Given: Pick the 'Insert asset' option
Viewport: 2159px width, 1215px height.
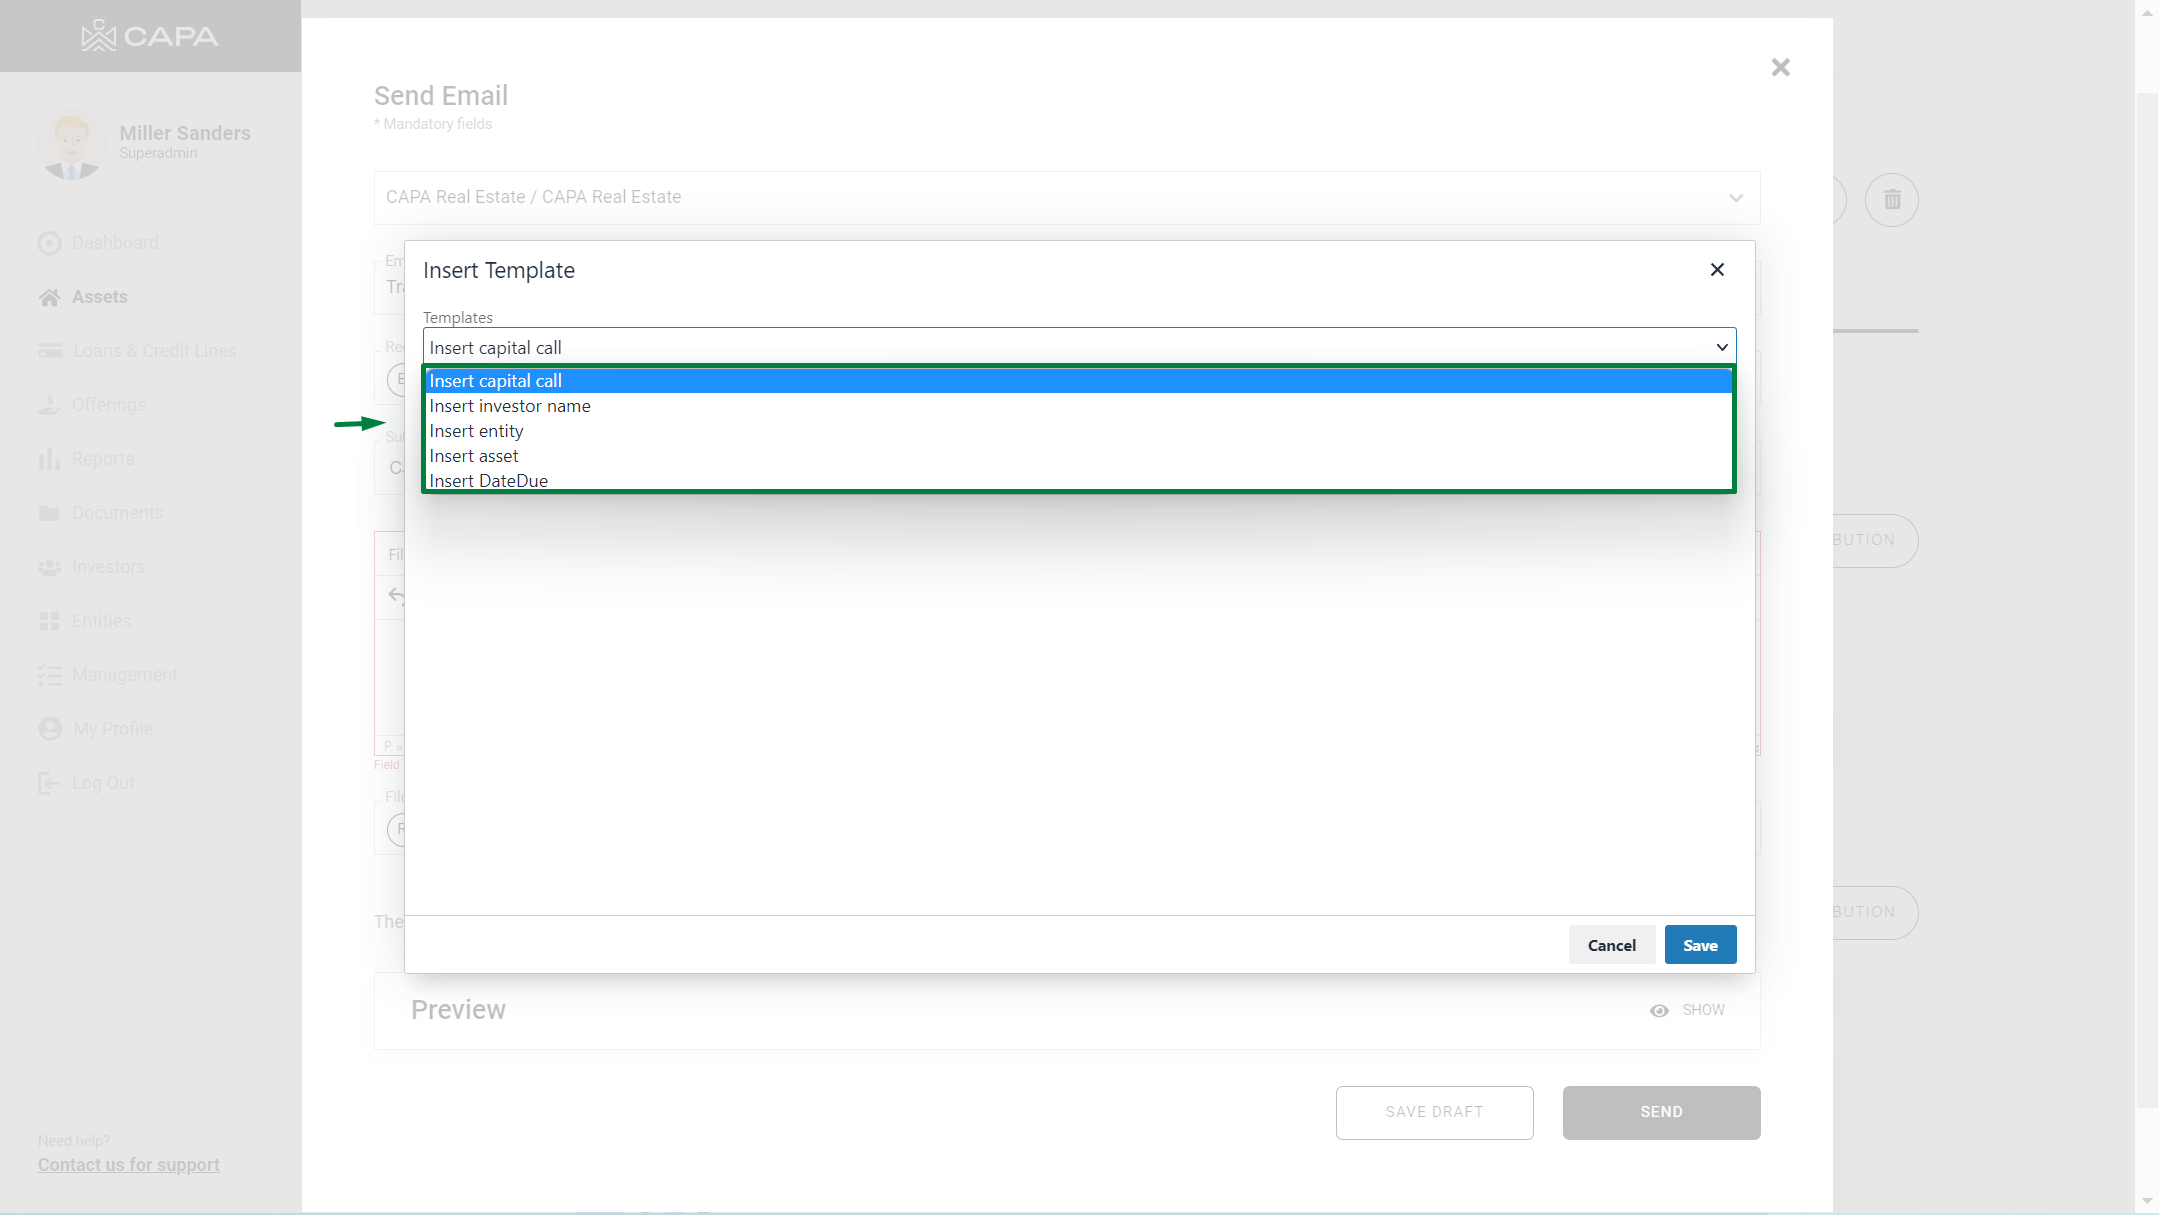Looking at the screenshot, I should click(474, 456).
